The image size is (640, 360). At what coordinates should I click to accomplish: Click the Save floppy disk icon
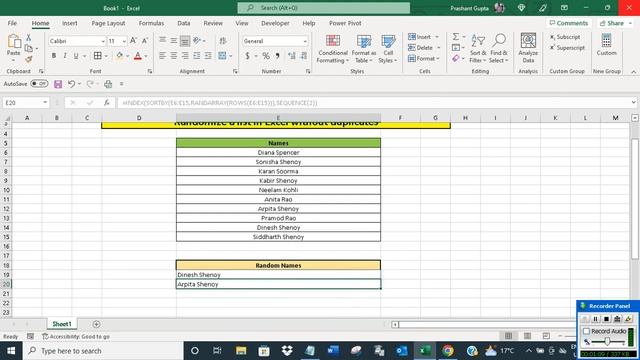coord(58,84)
